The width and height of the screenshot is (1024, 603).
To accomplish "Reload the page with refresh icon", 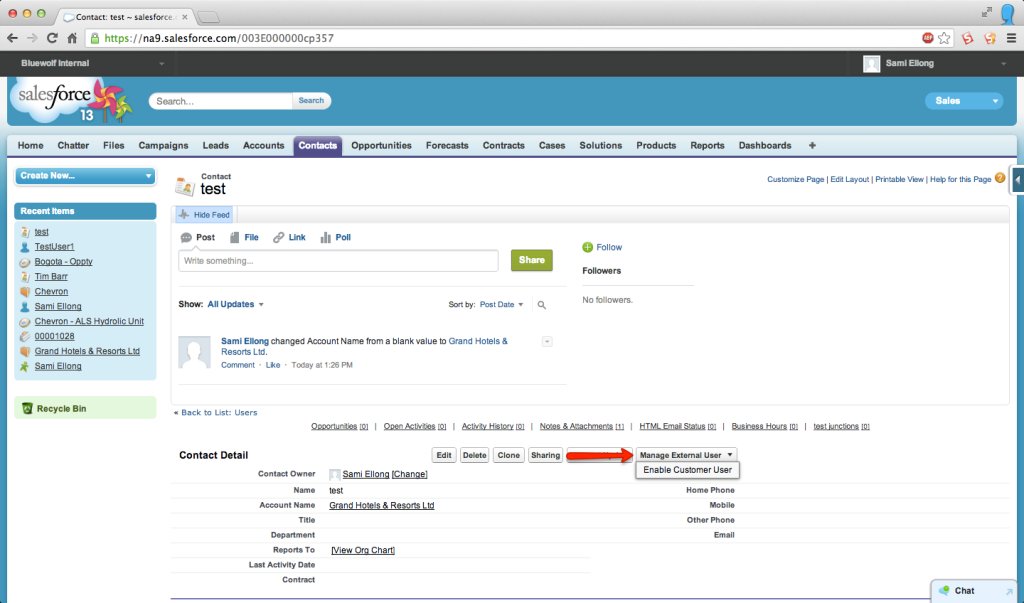I will 52,38.
